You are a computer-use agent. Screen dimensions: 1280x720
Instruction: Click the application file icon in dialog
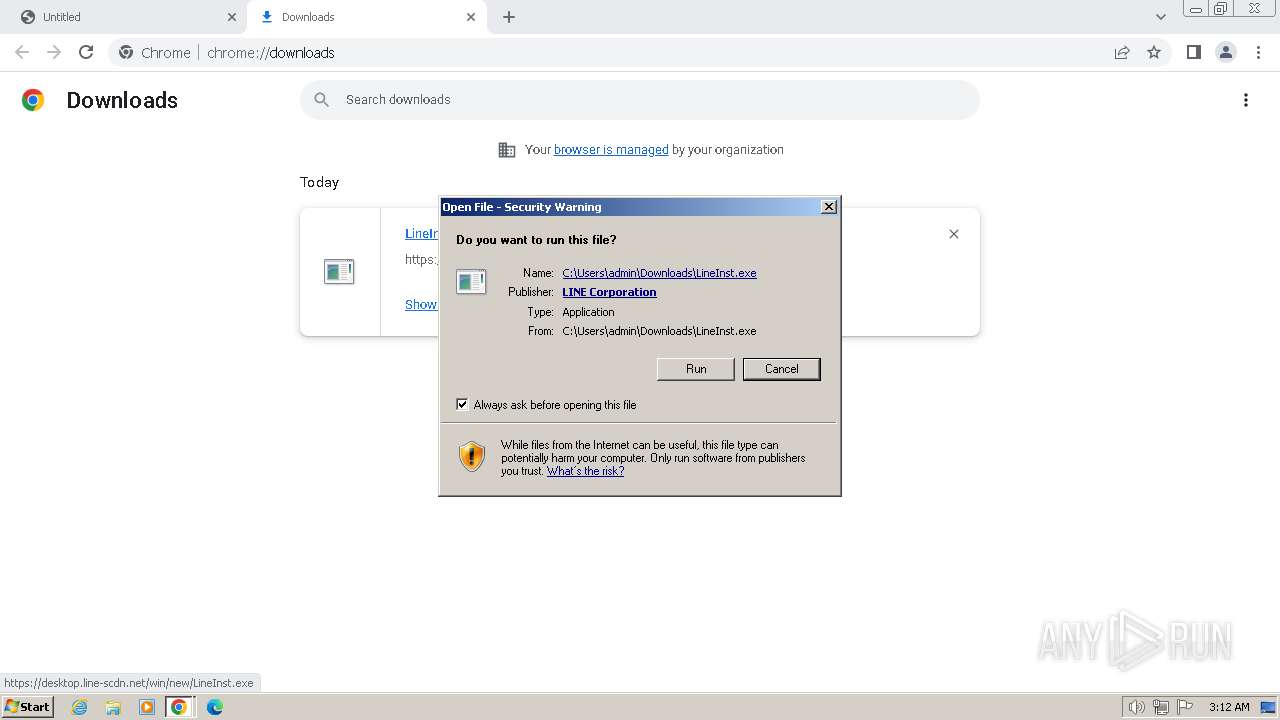click(471, 281)
